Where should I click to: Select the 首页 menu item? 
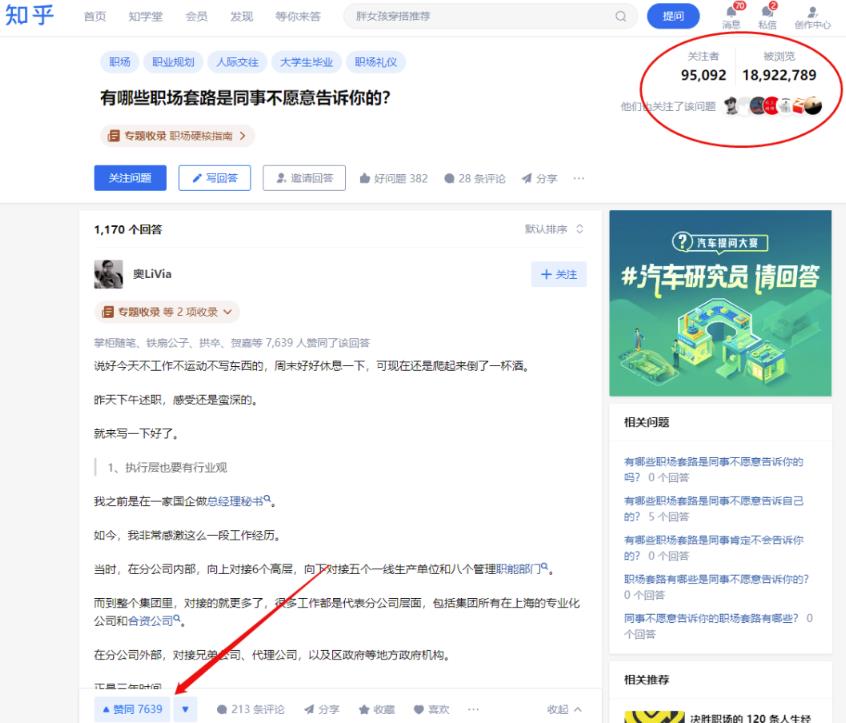point(94,16)
